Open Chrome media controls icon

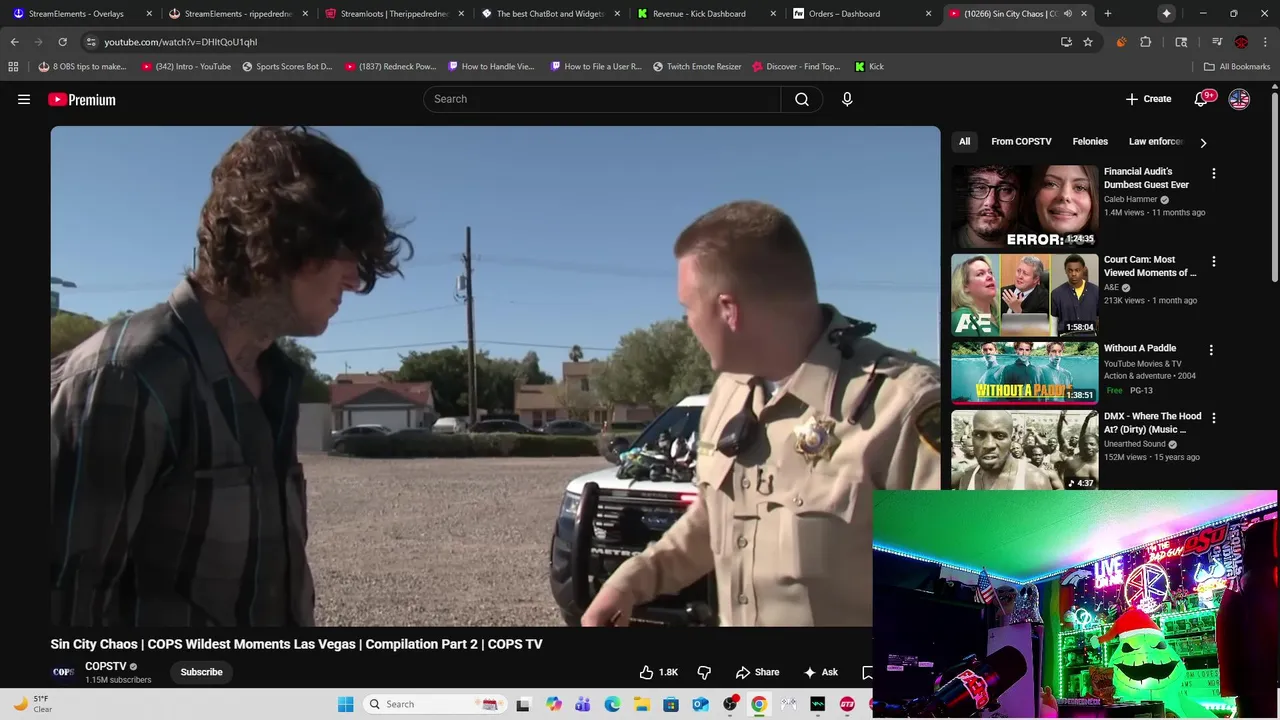pyautogui.click(x=1217, y=42)
